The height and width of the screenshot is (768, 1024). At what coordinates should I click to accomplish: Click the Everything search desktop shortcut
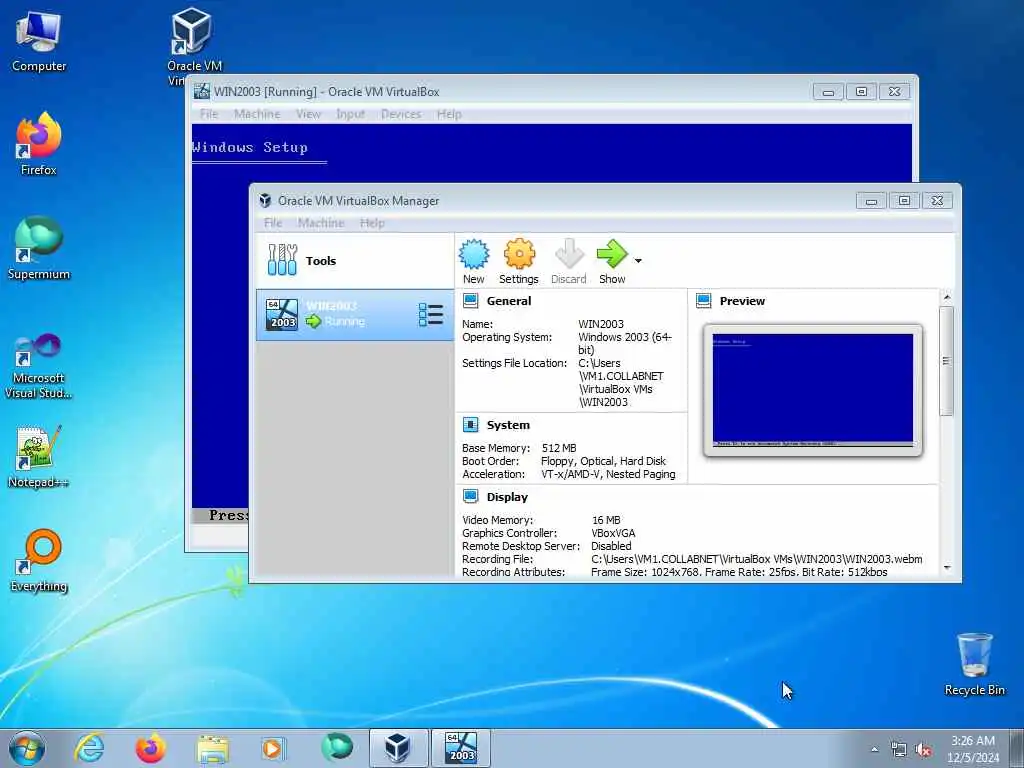pyautogui.click(x=39, y=560)
